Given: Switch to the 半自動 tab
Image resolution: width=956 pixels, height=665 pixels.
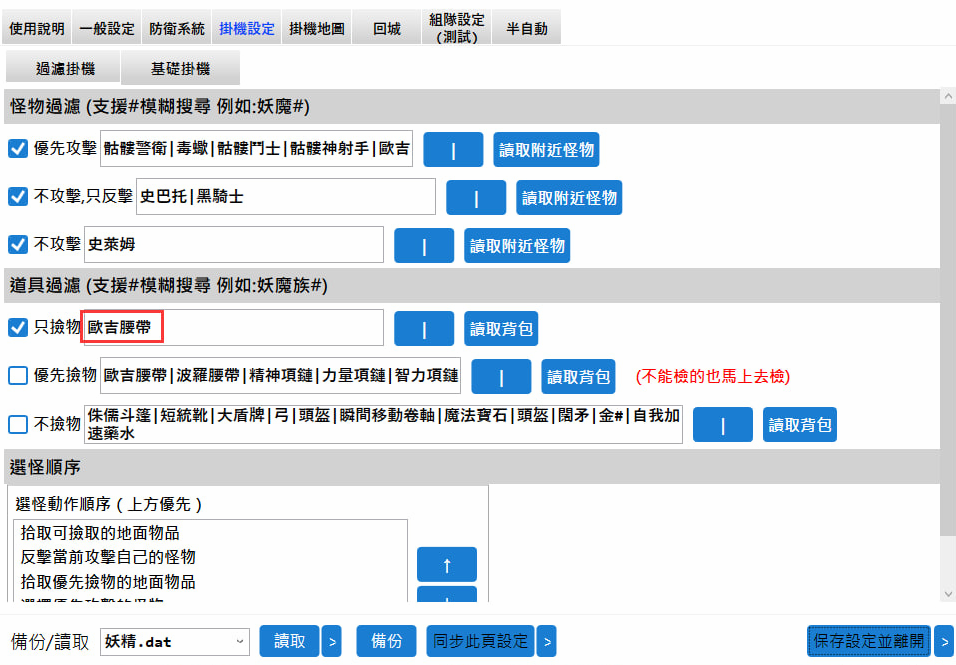Looking at the screenshot, I should pos(526,27).
